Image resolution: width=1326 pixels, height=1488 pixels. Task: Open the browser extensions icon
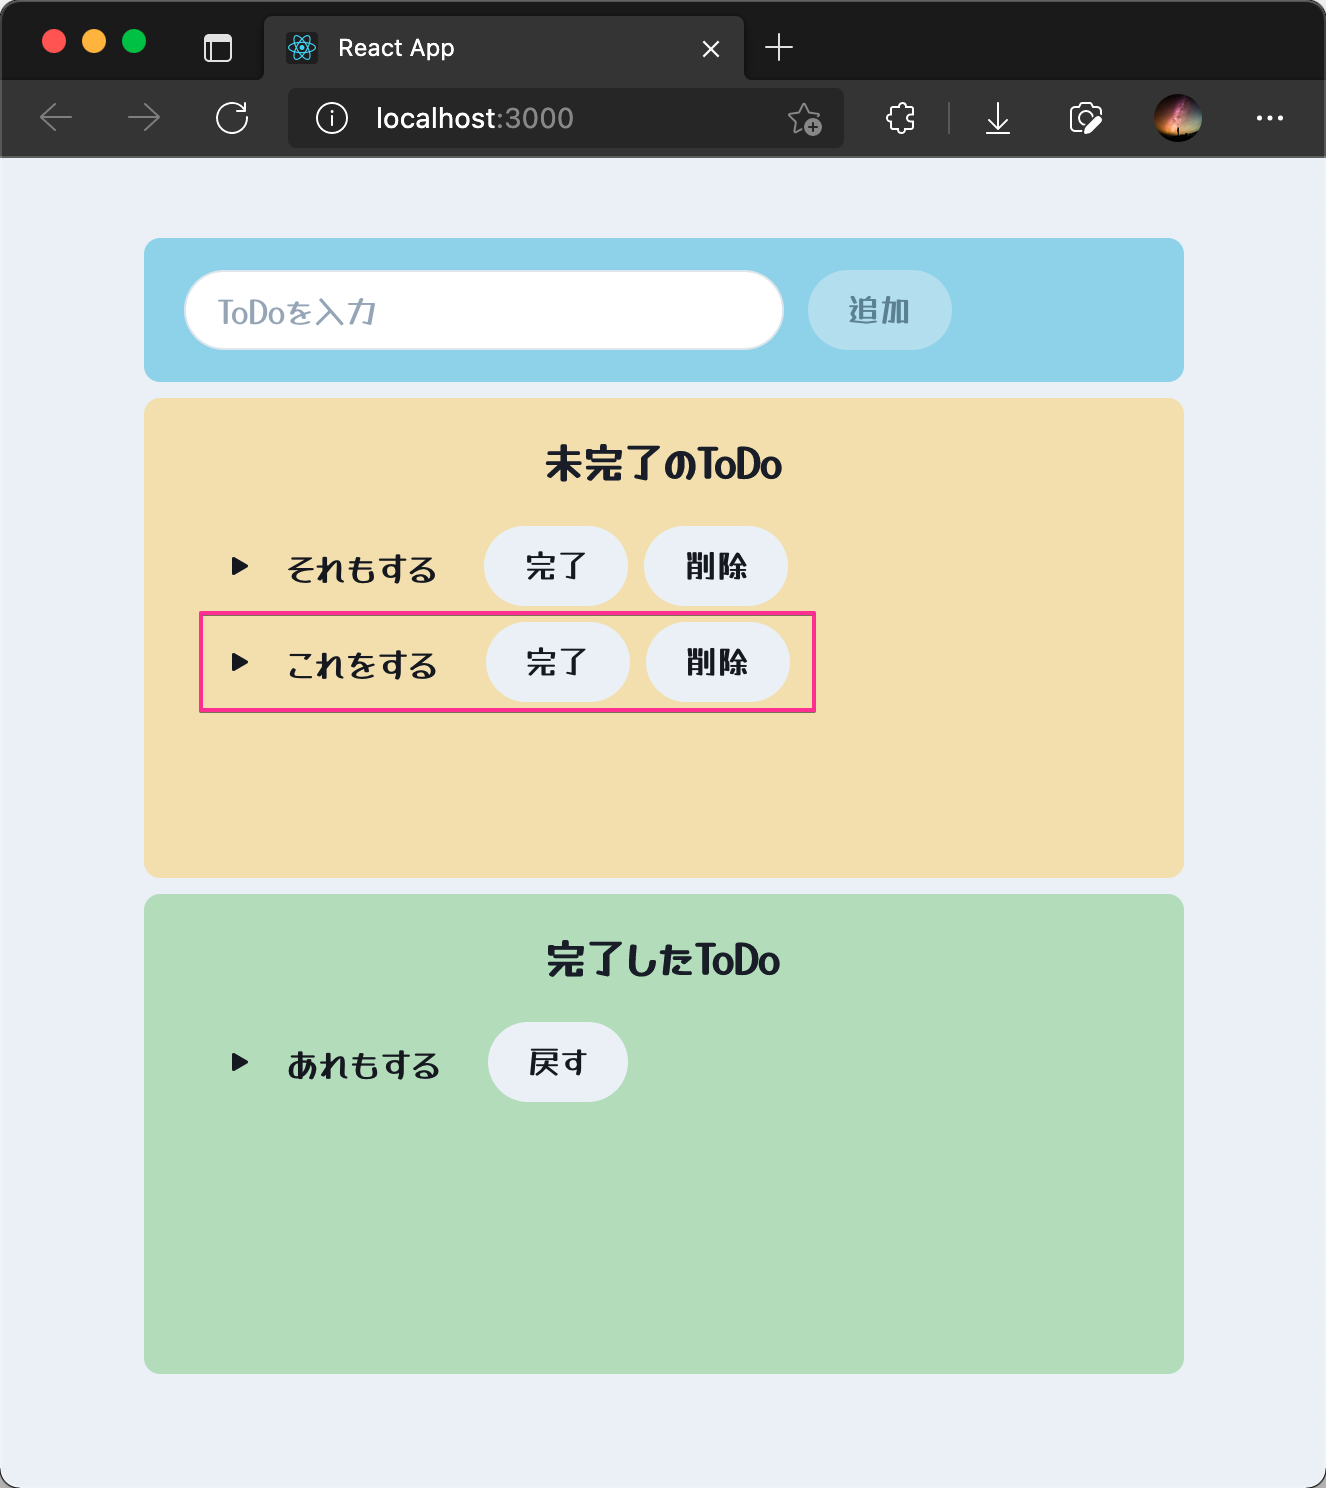(x=898, y=118)
